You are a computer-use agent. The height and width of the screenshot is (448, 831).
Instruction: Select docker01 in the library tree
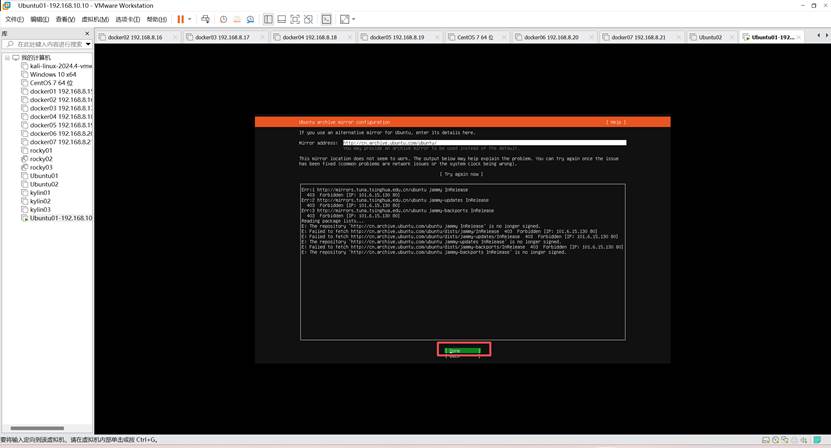coord(57,91)
